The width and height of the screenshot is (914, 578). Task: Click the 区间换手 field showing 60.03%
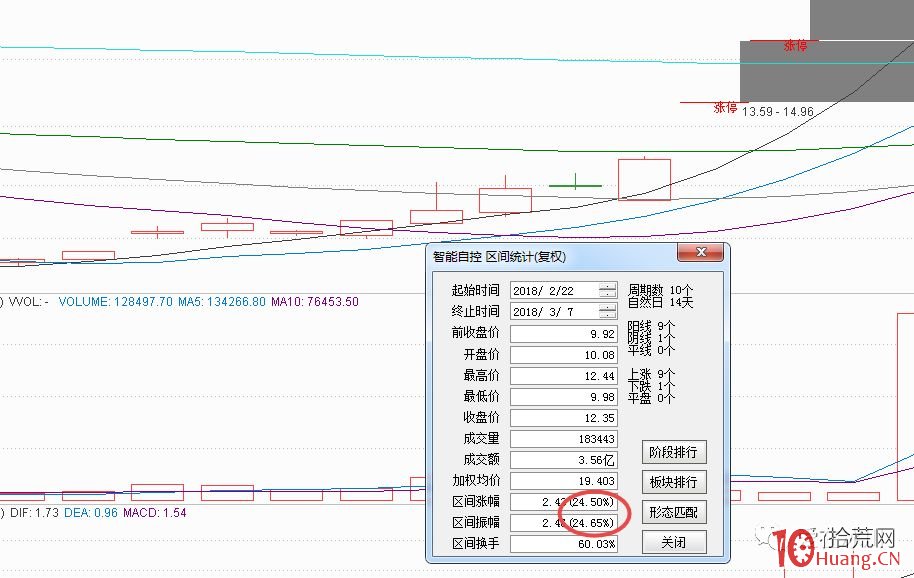[x=563, y=543]
